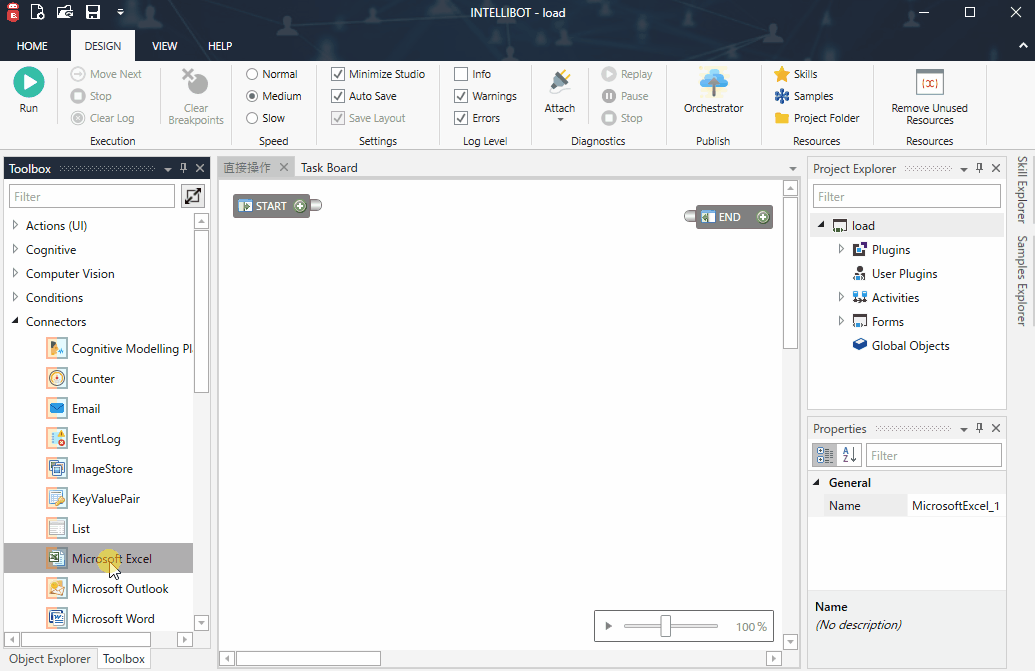The image size is (1035, 671).
Task: Open the Task Board tab
Action: [328, 167]
